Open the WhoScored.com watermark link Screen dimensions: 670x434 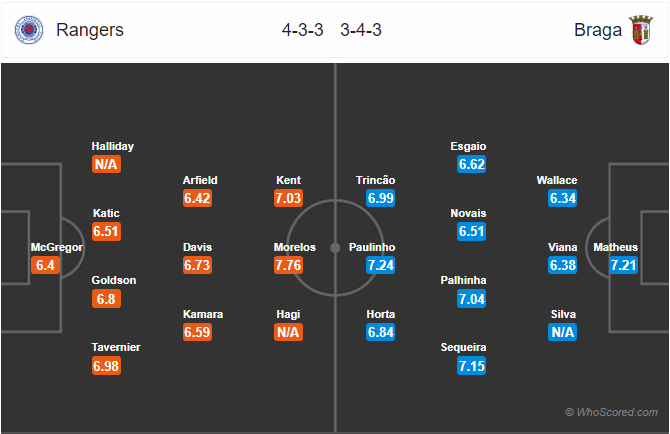coord(611,412)
